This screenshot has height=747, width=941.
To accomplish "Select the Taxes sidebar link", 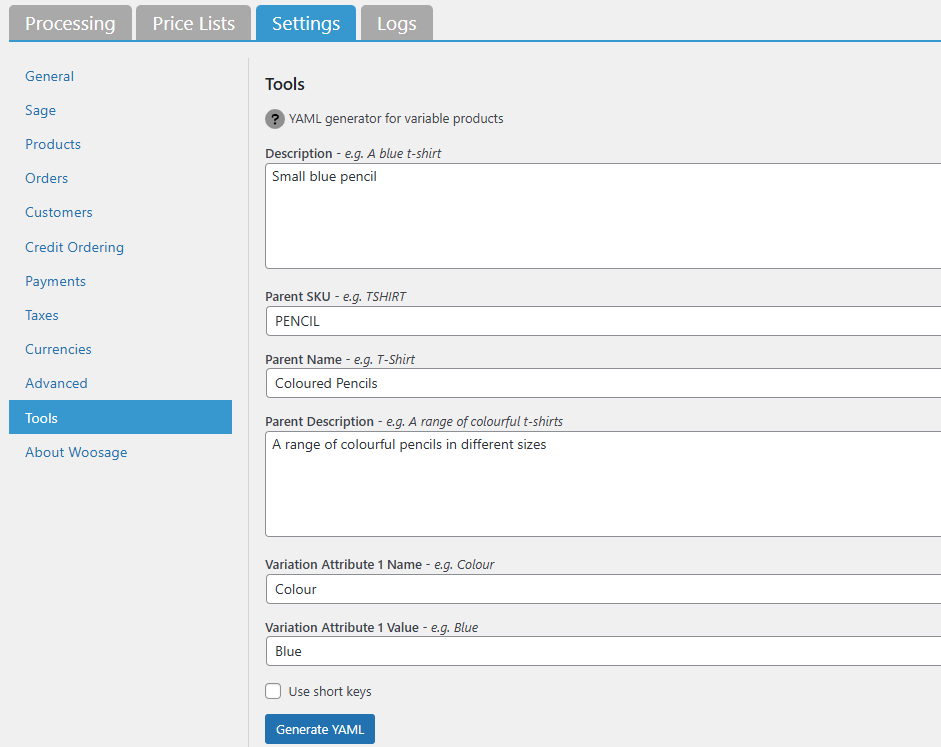I will 42,315.
